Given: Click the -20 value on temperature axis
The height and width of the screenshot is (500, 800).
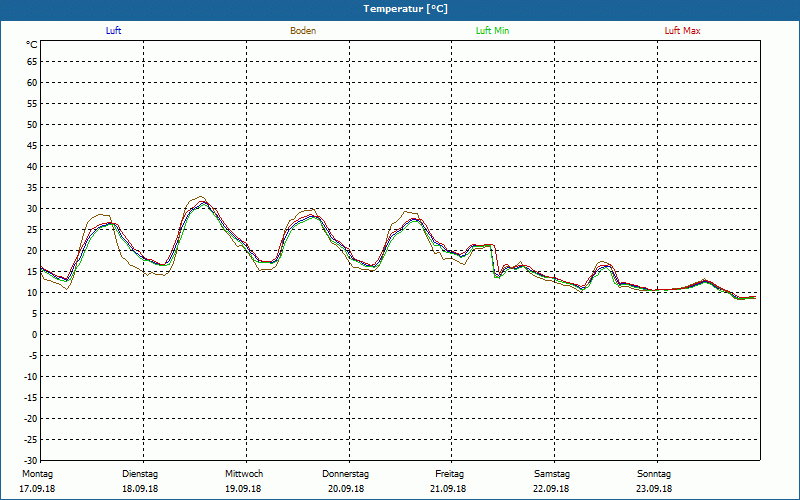Looking at the screenshot, I should [x=31, y=419].
